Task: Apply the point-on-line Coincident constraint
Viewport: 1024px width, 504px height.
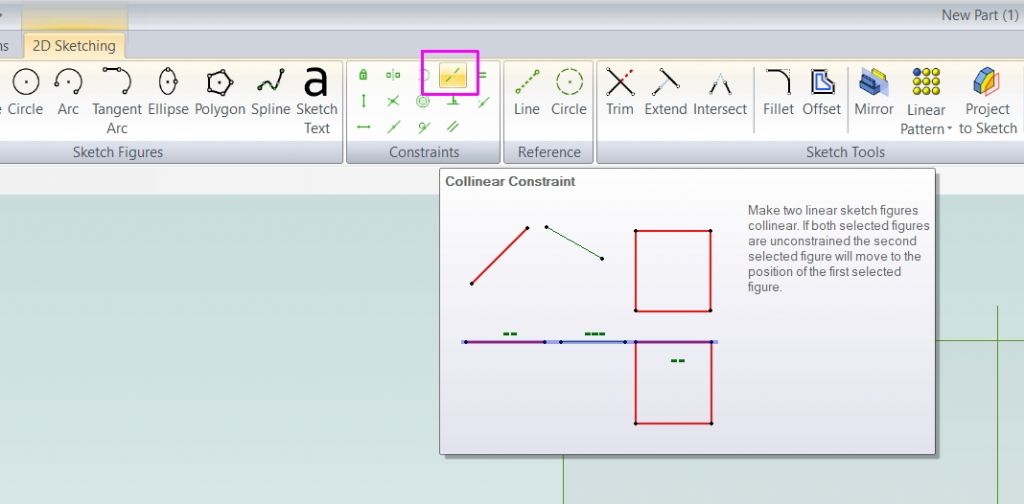Action: pyautogui.click(x=483, y=101)
